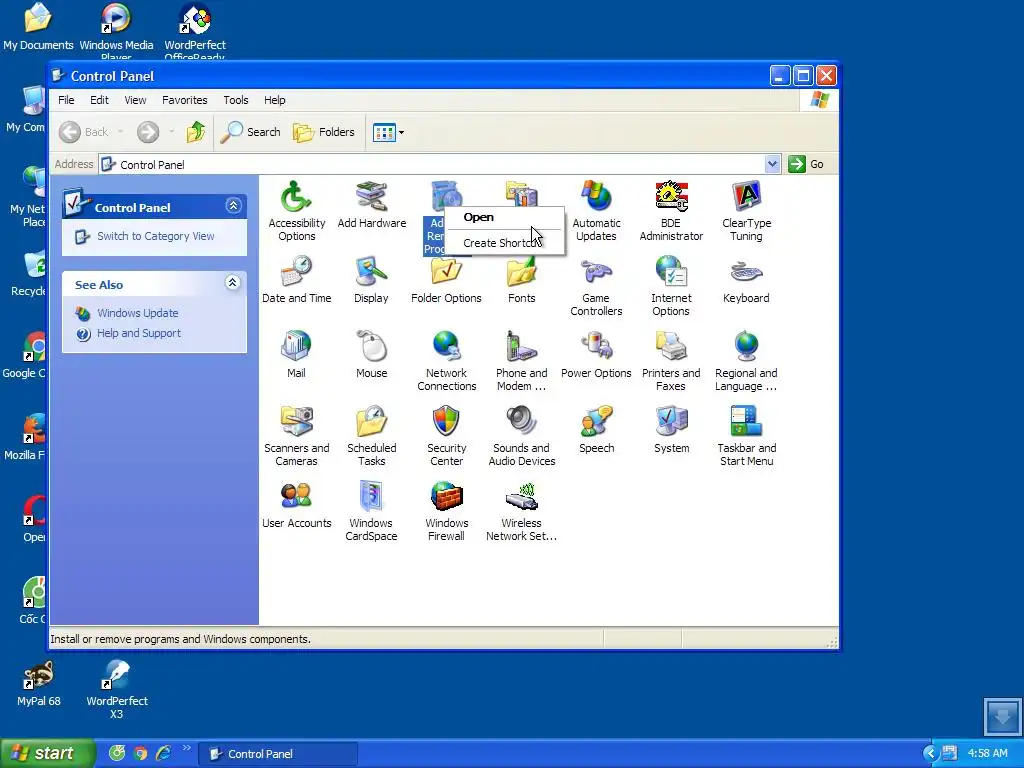1024x768 pixels.
Task: Select Sounds and Audio Devices icon
Action: [x=522, y=436]
